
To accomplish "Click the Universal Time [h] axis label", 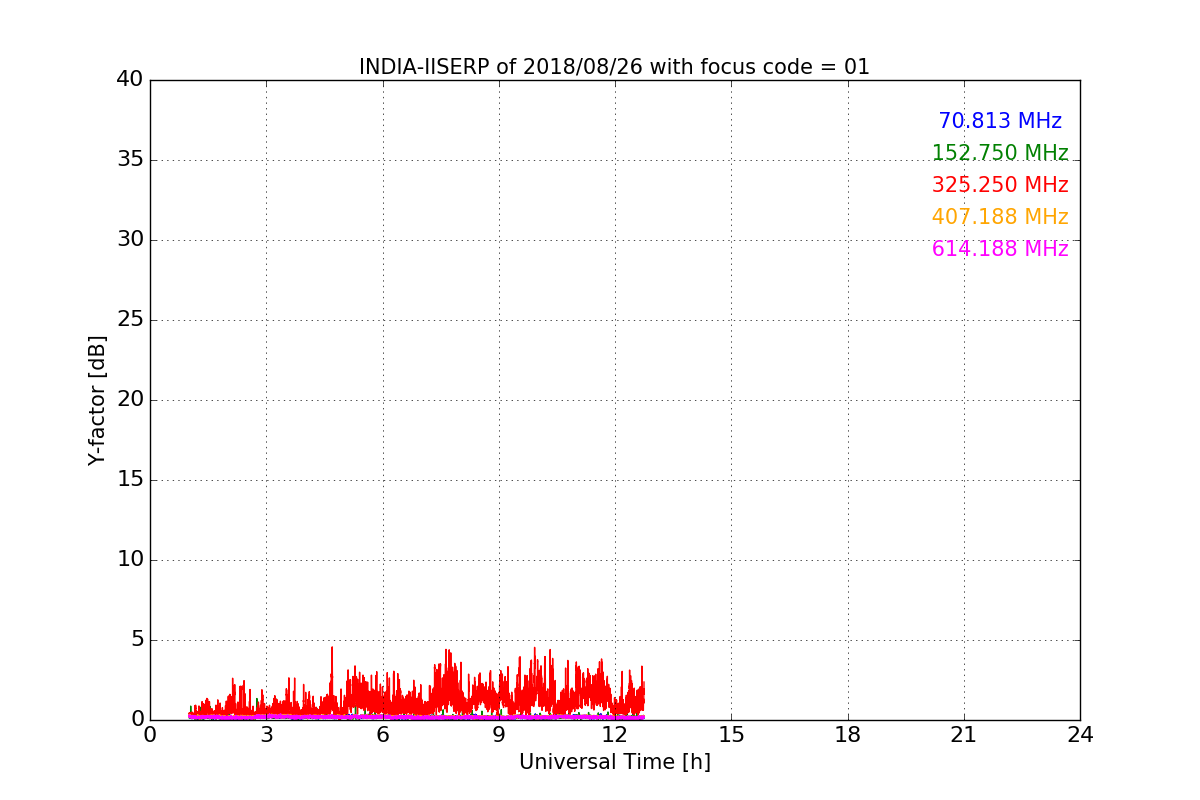I will click(614, 762).
